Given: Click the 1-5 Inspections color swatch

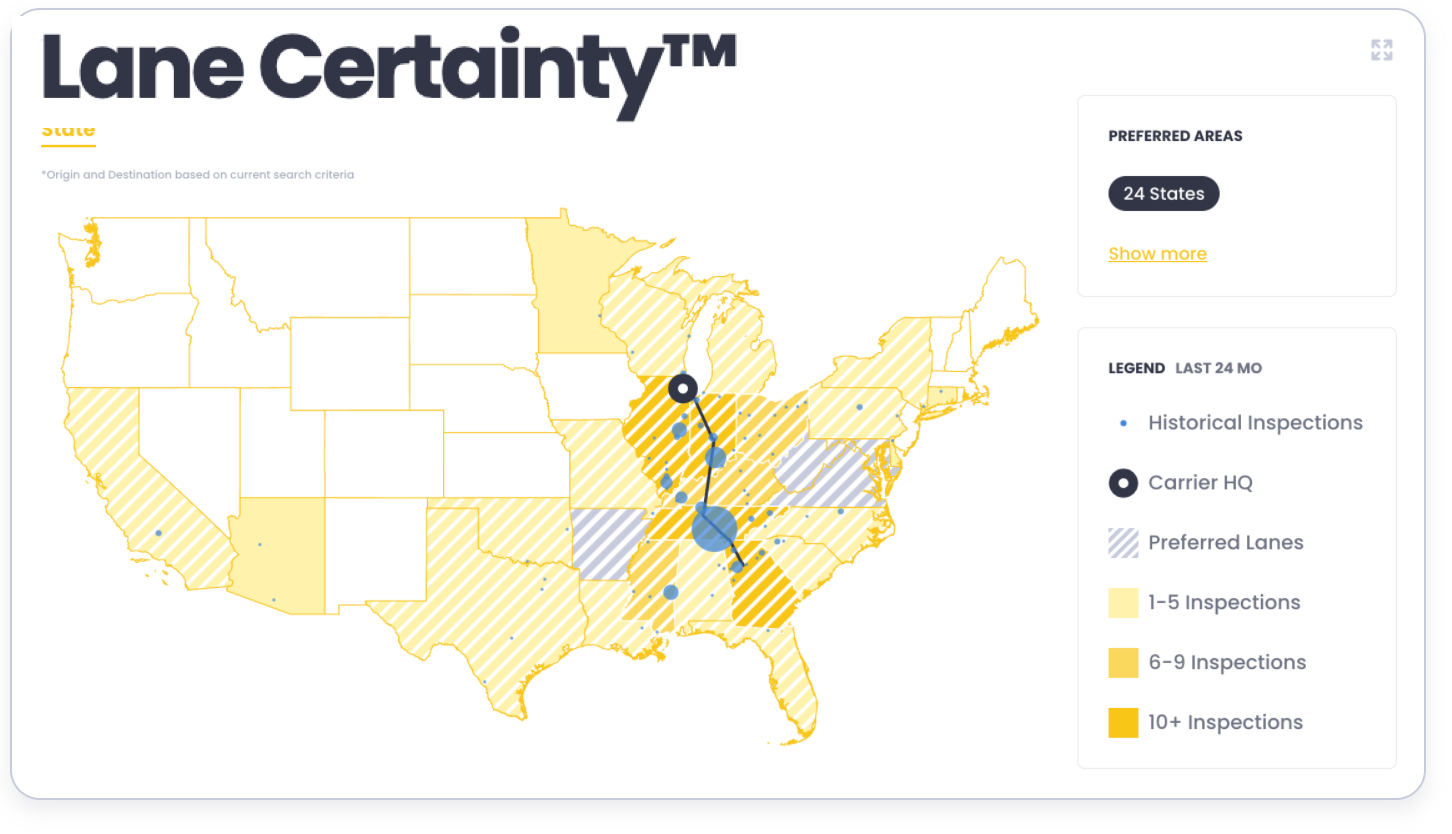Looking at the screenshot, I should click(x=1123, y=603).
